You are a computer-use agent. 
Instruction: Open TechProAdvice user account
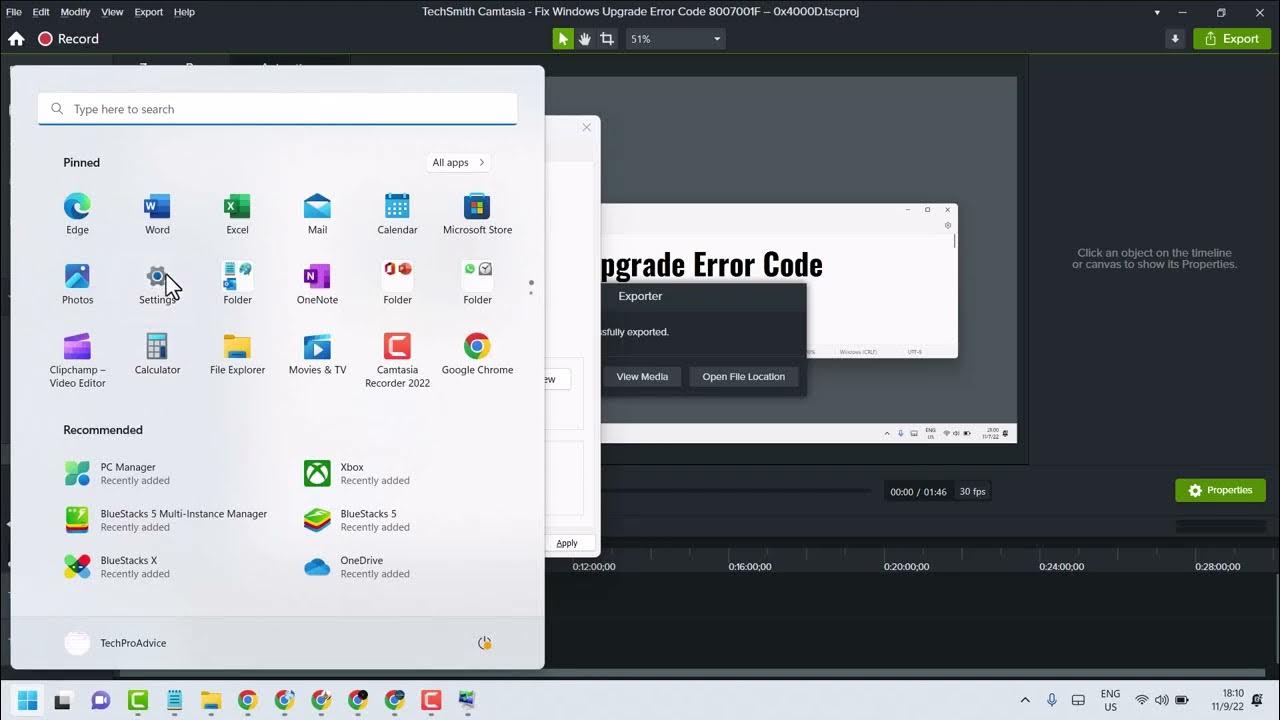pyautogui.click(x=116, y=643)
